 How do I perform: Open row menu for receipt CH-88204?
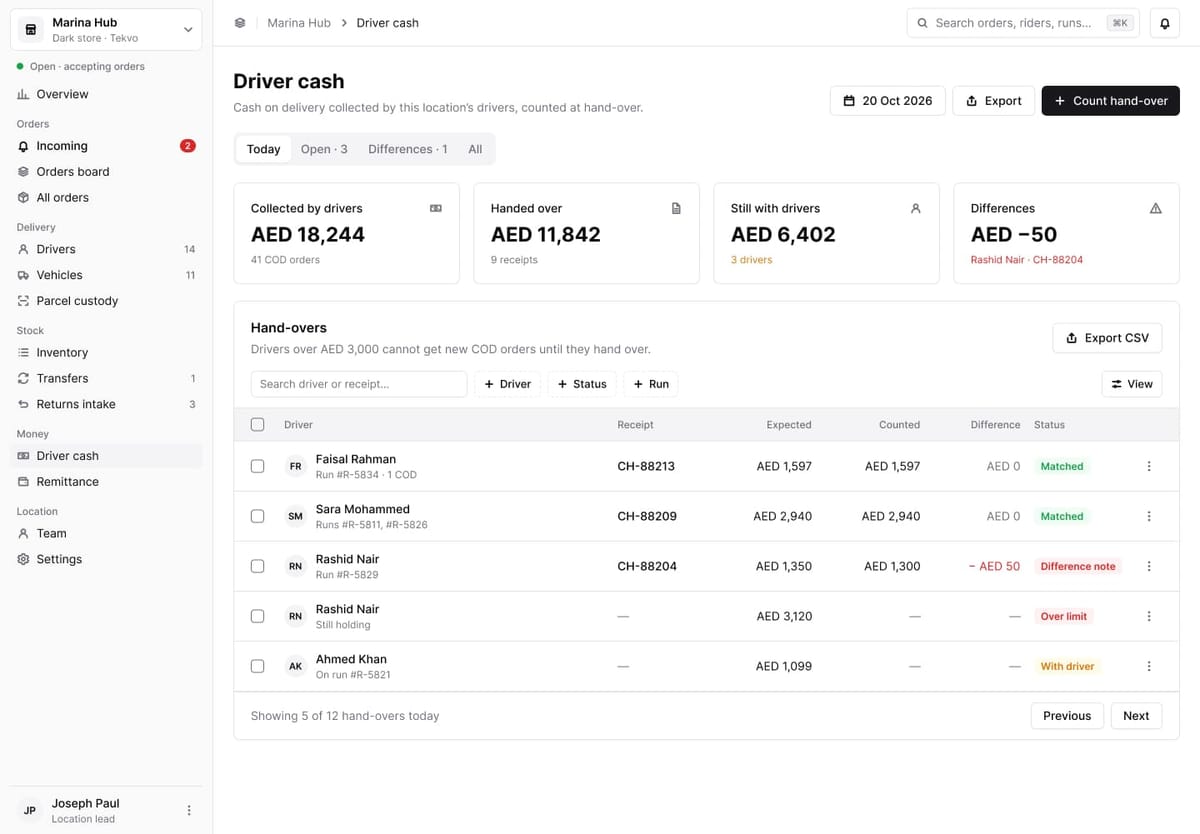pos(1148,566)
